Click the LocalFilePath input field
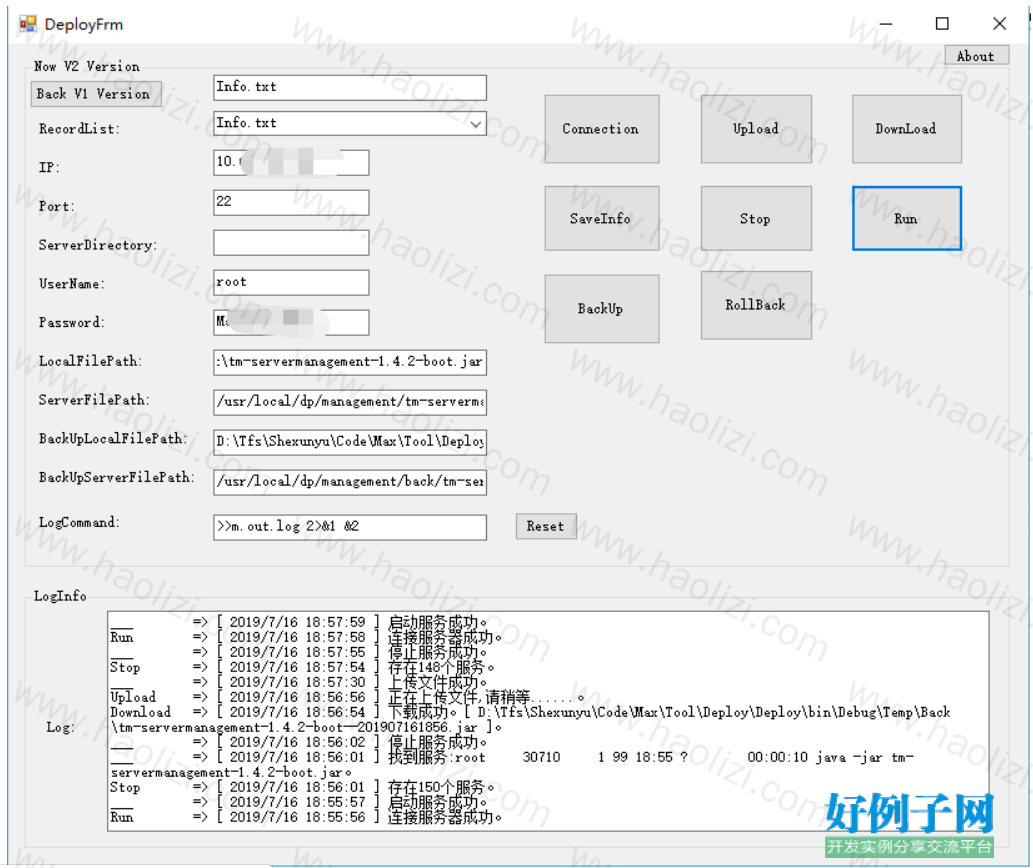Image resolution: width=1033 pixels, height=868 pixels. 350,363
